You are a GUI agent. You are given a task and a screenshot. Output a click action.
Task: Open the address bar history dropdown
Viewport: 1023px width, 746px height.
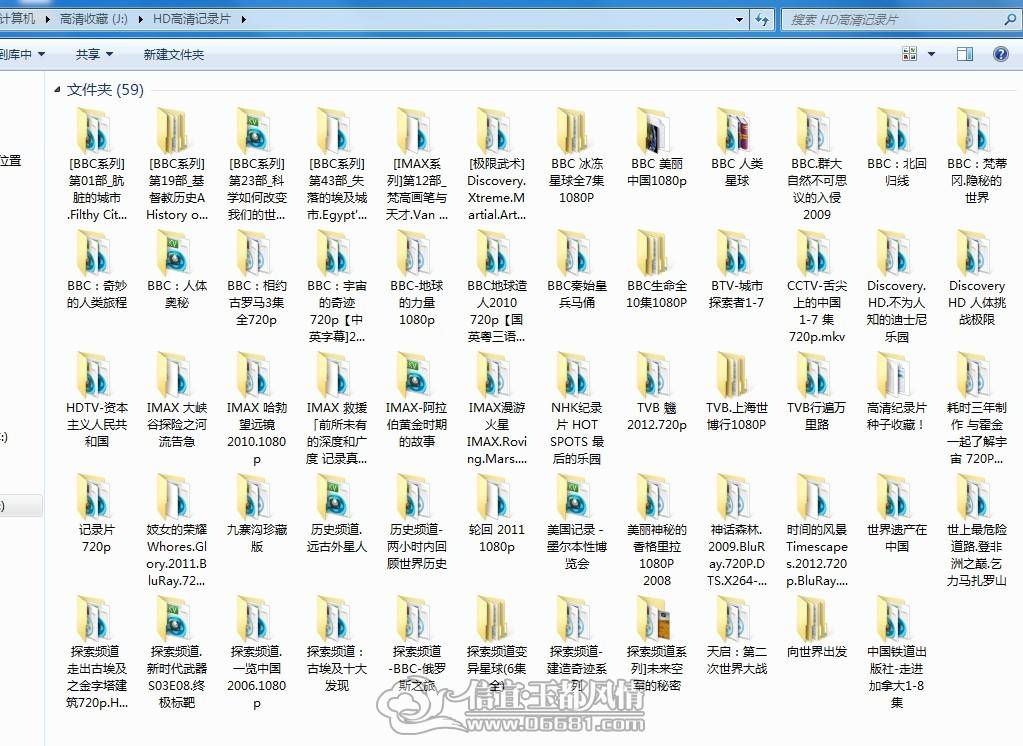(739, 20)
